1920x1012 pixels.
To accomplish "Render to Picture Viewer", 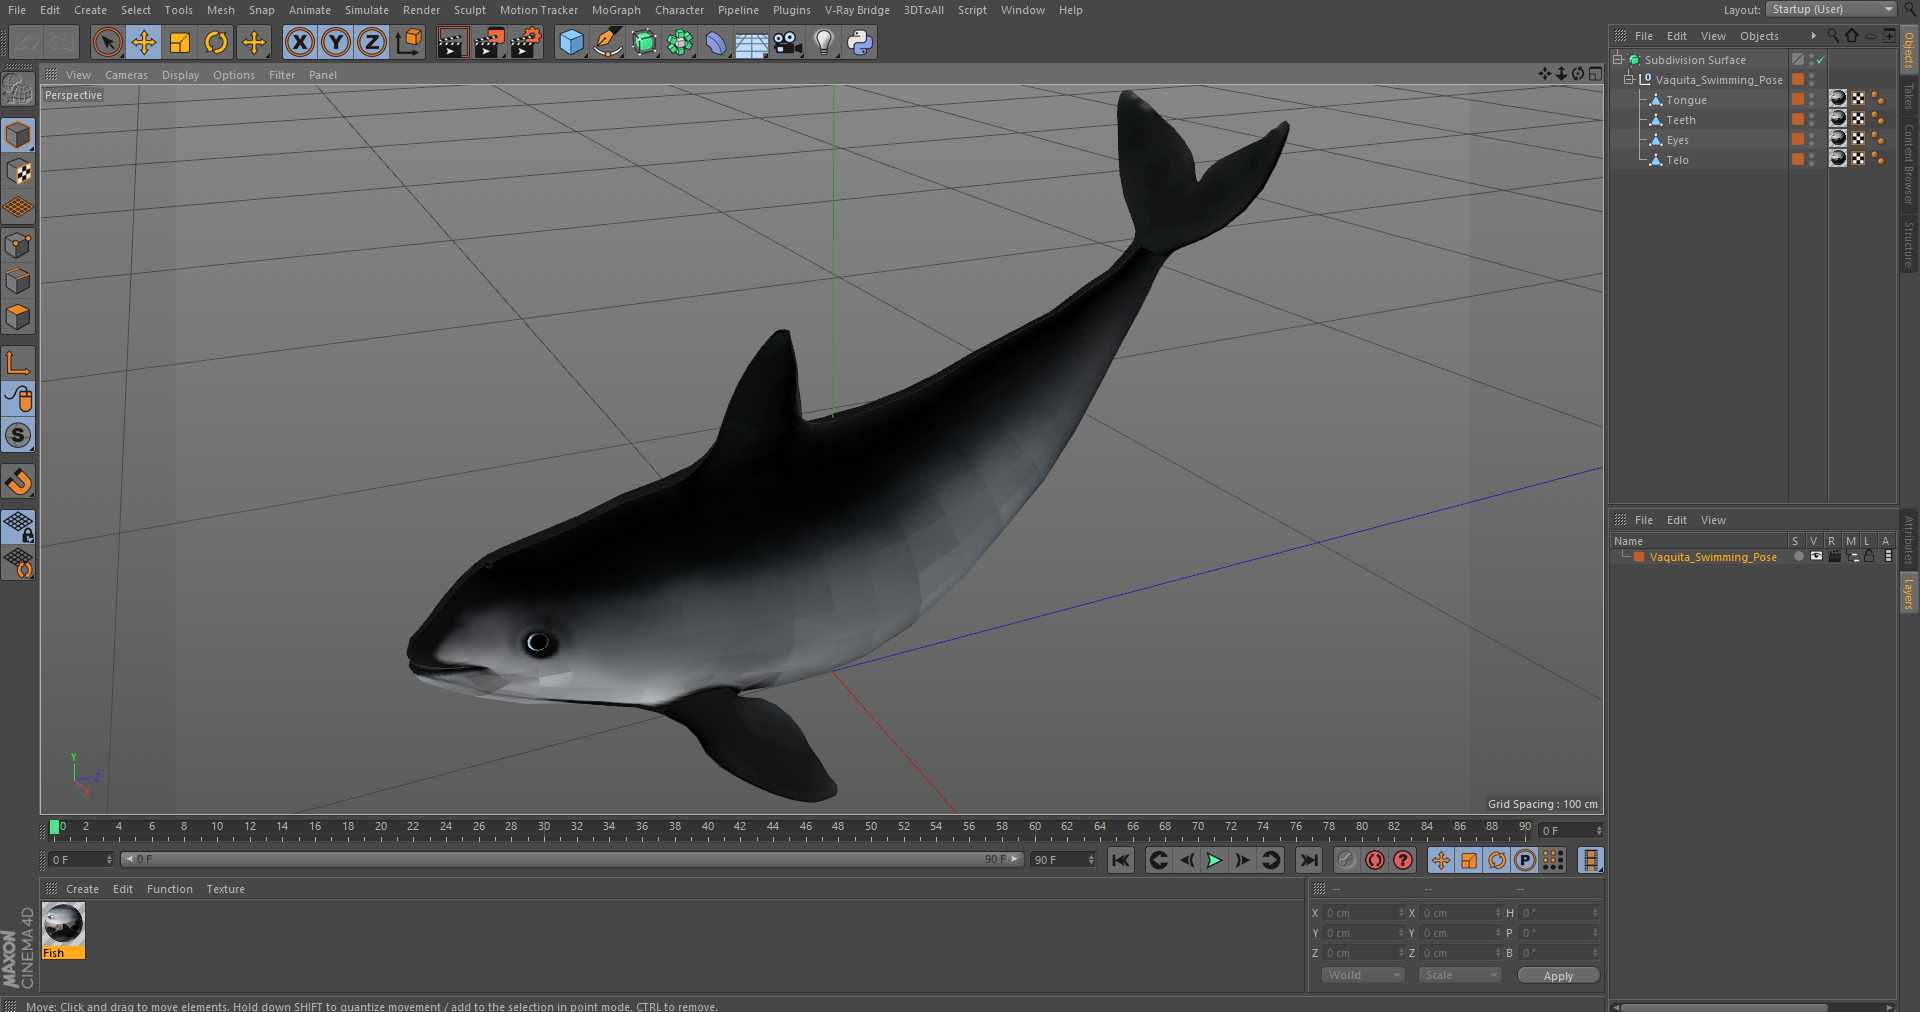I will pos(489,42).
